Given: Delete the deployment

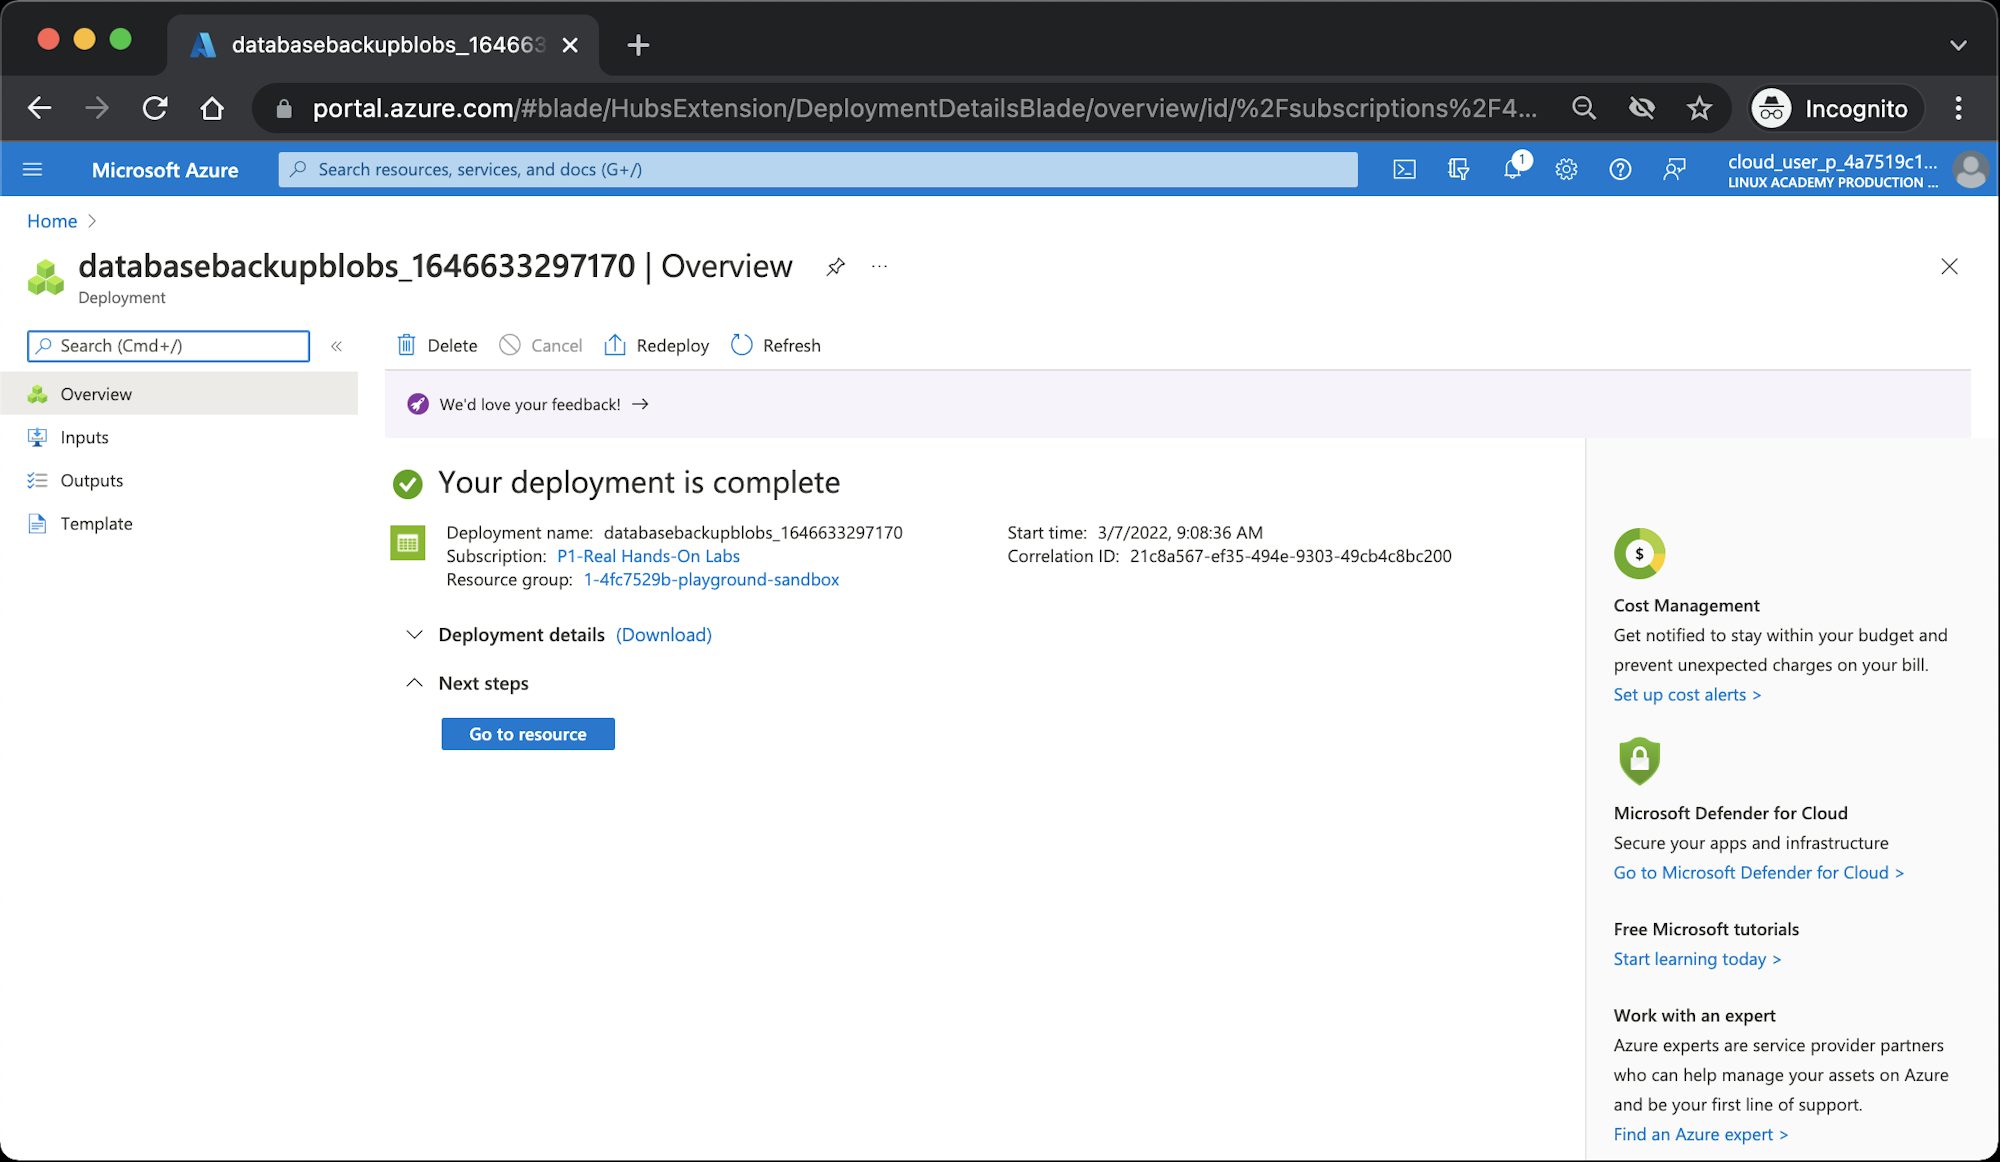Looking at the screenshot, I should 436,345.
